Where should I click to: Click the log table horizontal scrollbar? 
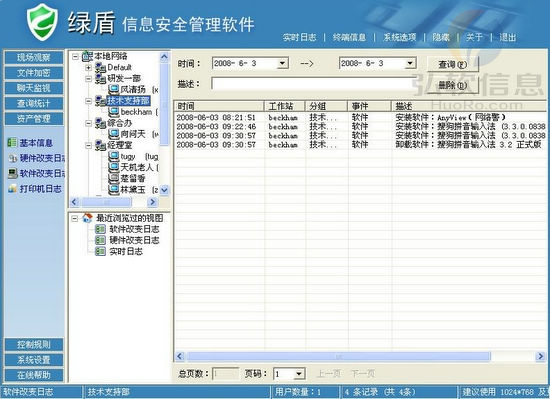[360, 356]
